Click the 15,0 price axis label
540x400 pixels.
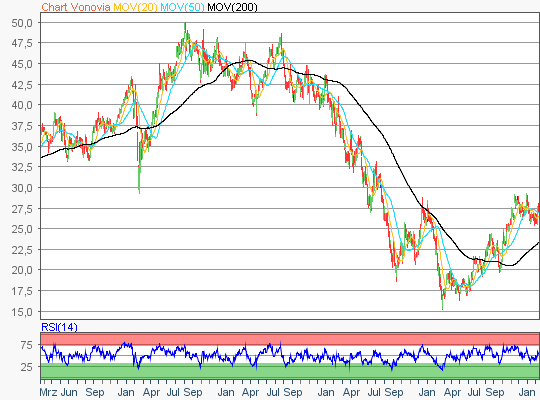click(22, 312)
